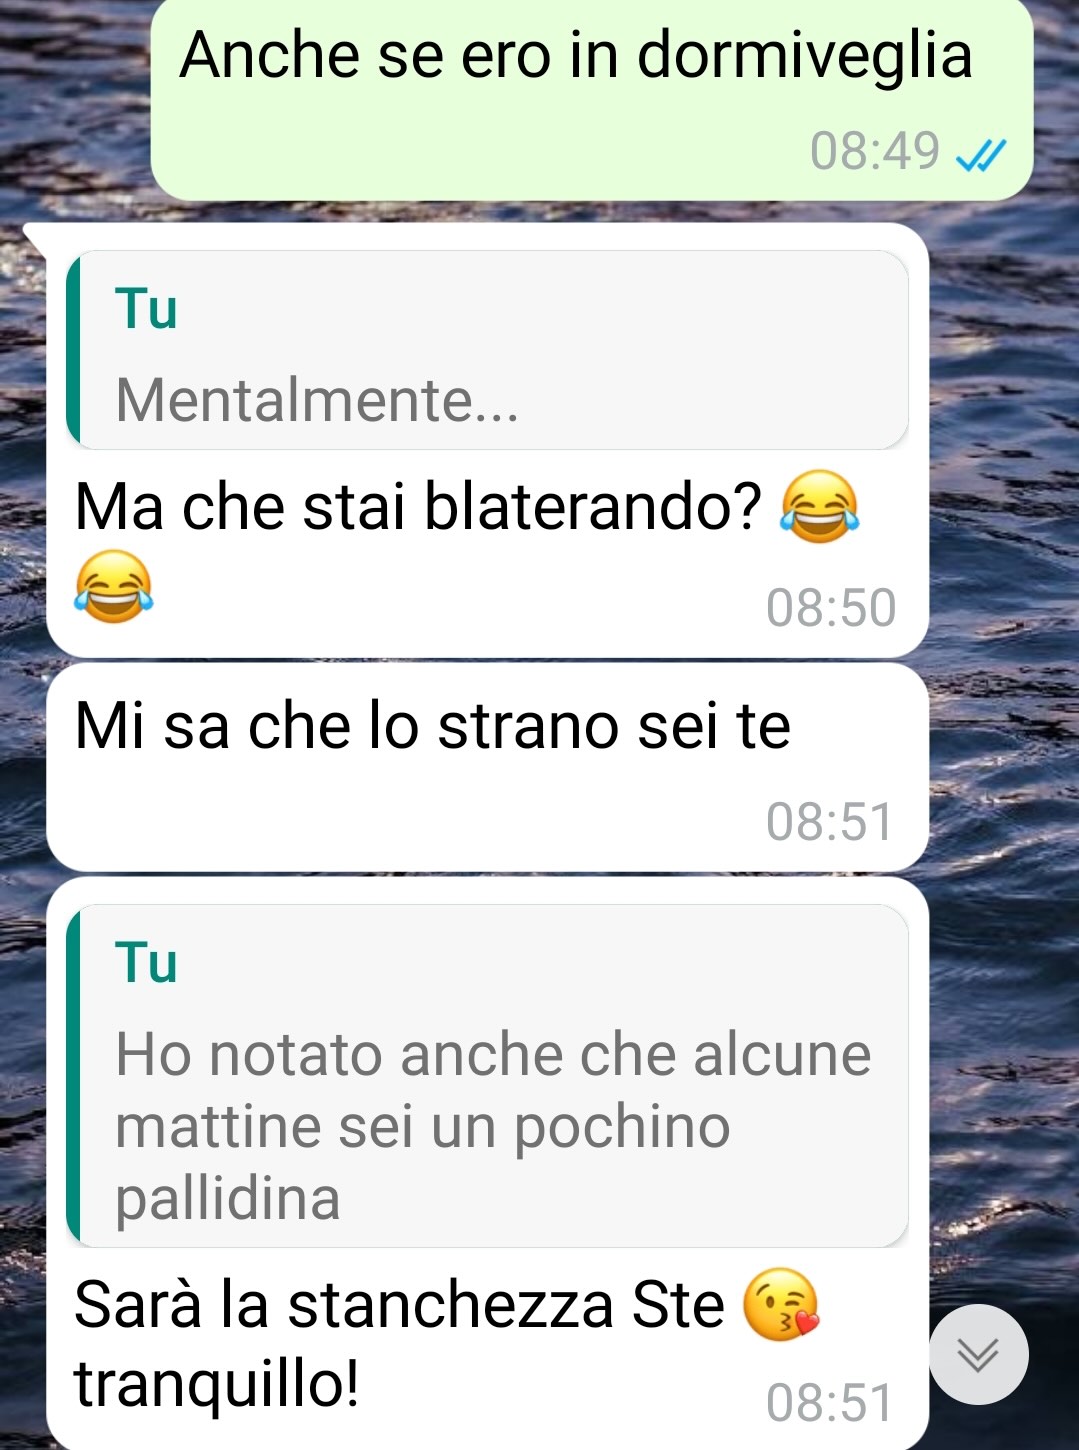
Task: Tap the 08:50 timestamp
Action: click(x=831, y=608)
